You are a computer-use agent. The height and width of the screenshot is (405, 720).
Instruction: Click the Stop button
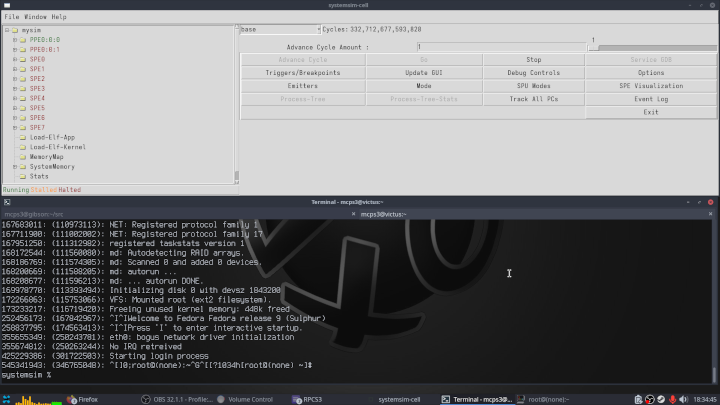tap(534, 60)
